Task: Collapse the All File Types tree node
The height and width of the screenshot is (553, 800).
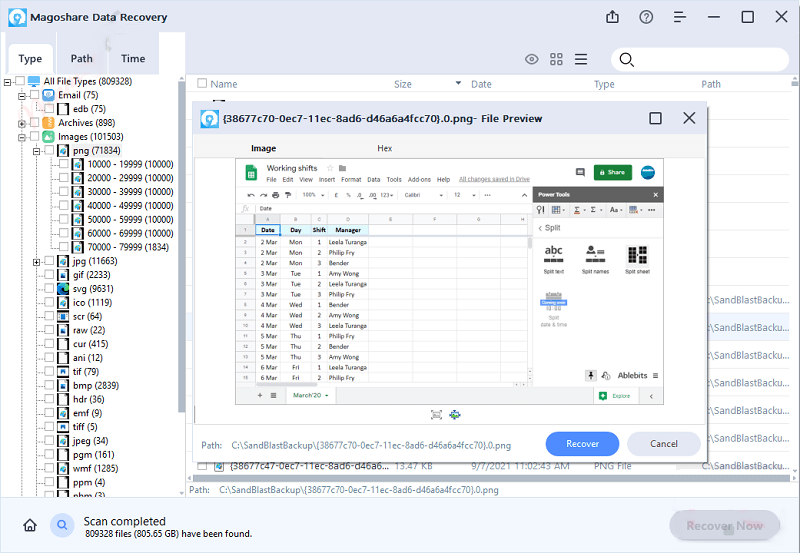Action: click(x=7, y=82)
